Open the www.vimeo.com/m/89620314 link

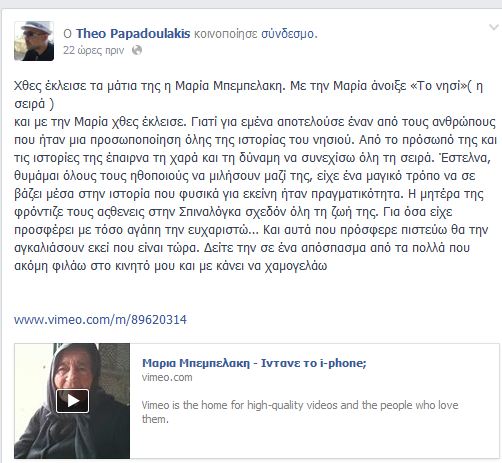(x=100, y=320)
